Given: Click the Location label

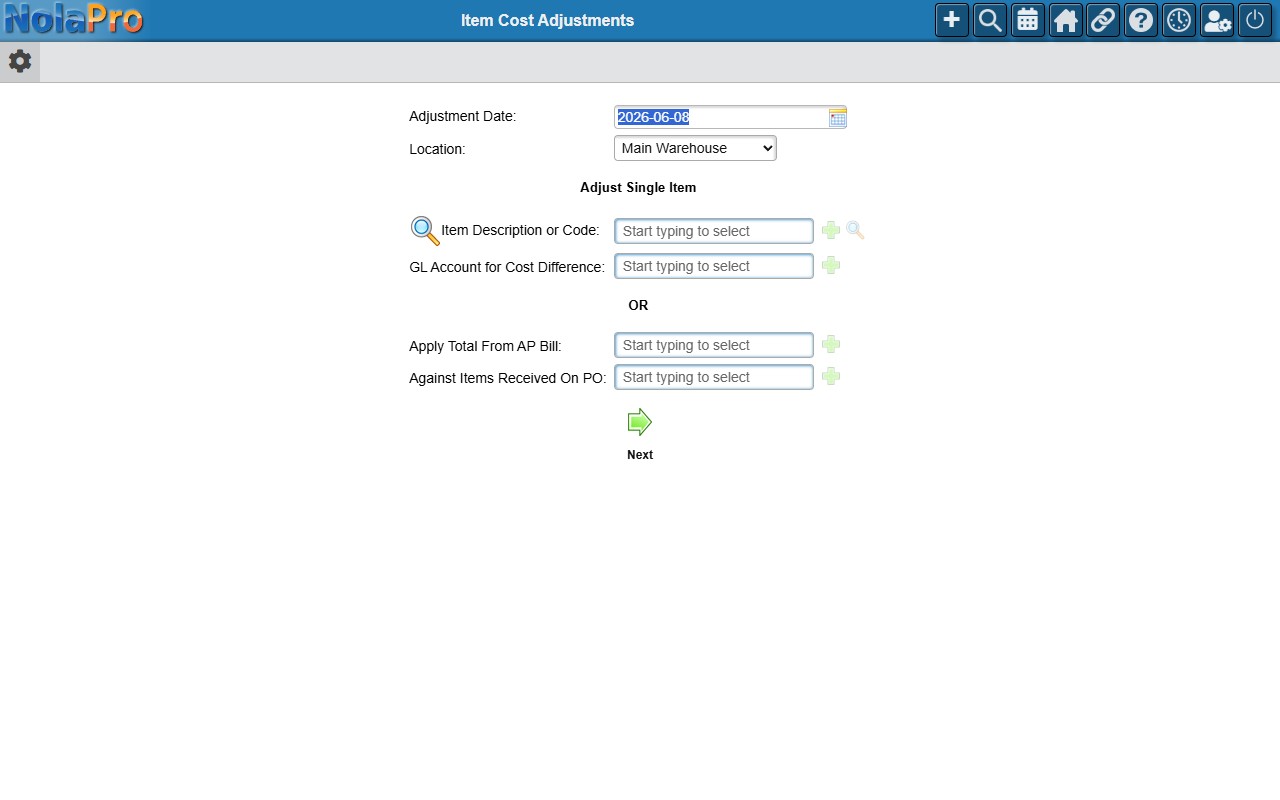Looking at the screenshot, I should 437,149.
